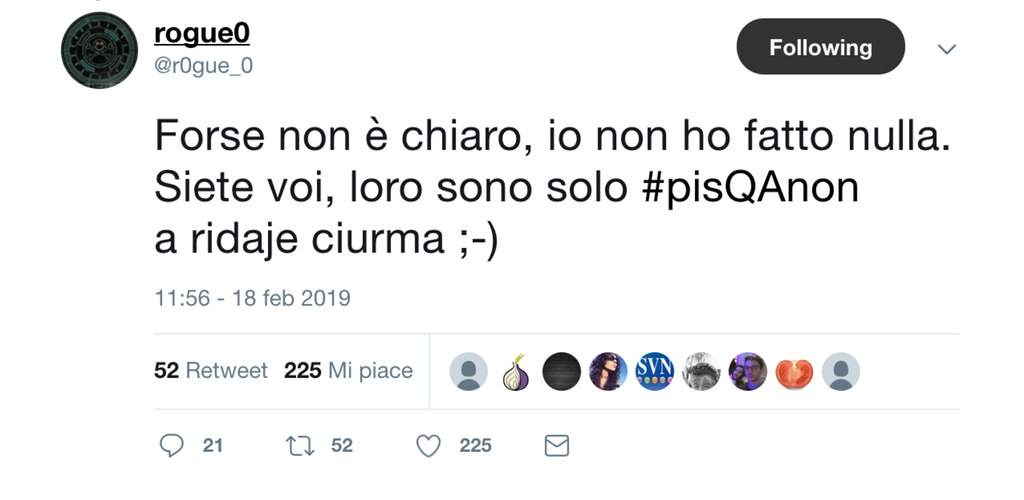Image resolution: width=1024 pixels, height=500 pixels.
Task: View the 225 Mi piace list
Action: 348,371
